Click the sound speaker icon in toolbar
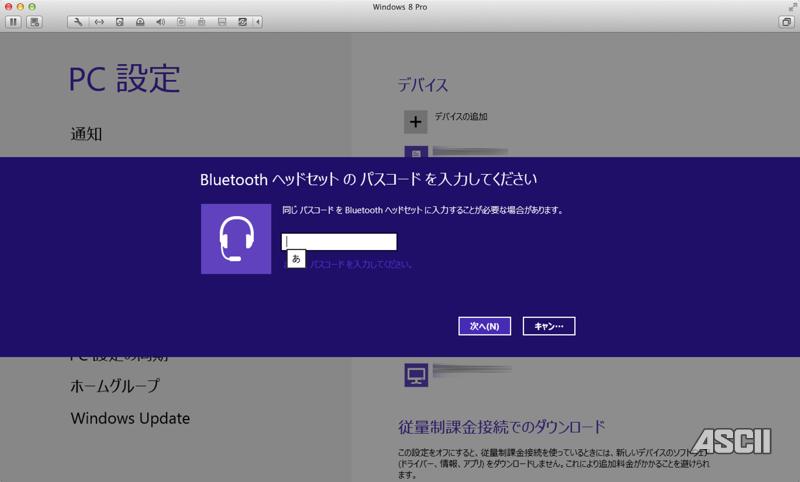The height and width of the screenshot is (482, 800). [160, 22]
